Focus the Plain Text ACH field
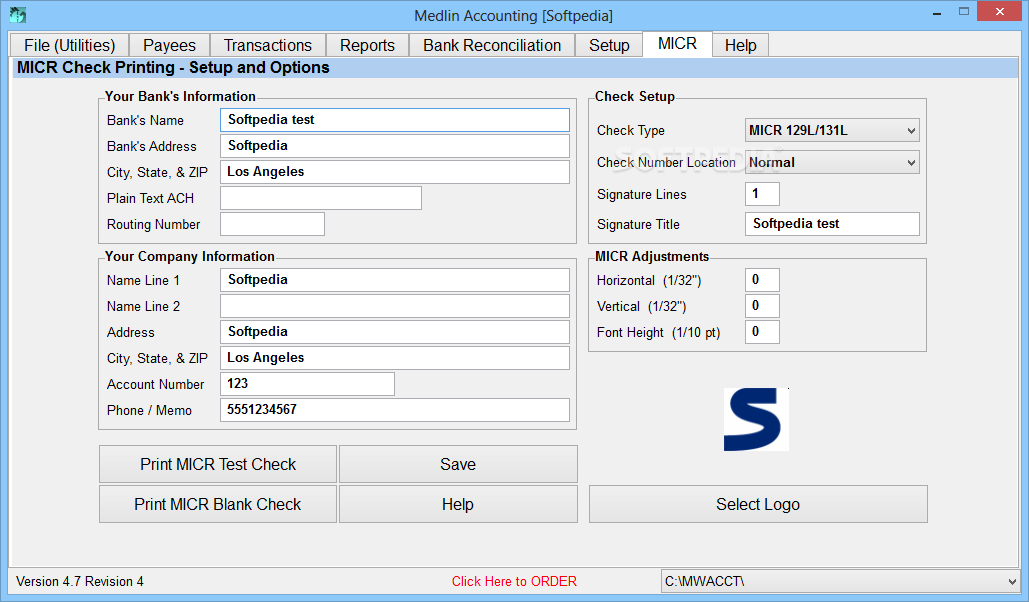 321,198
